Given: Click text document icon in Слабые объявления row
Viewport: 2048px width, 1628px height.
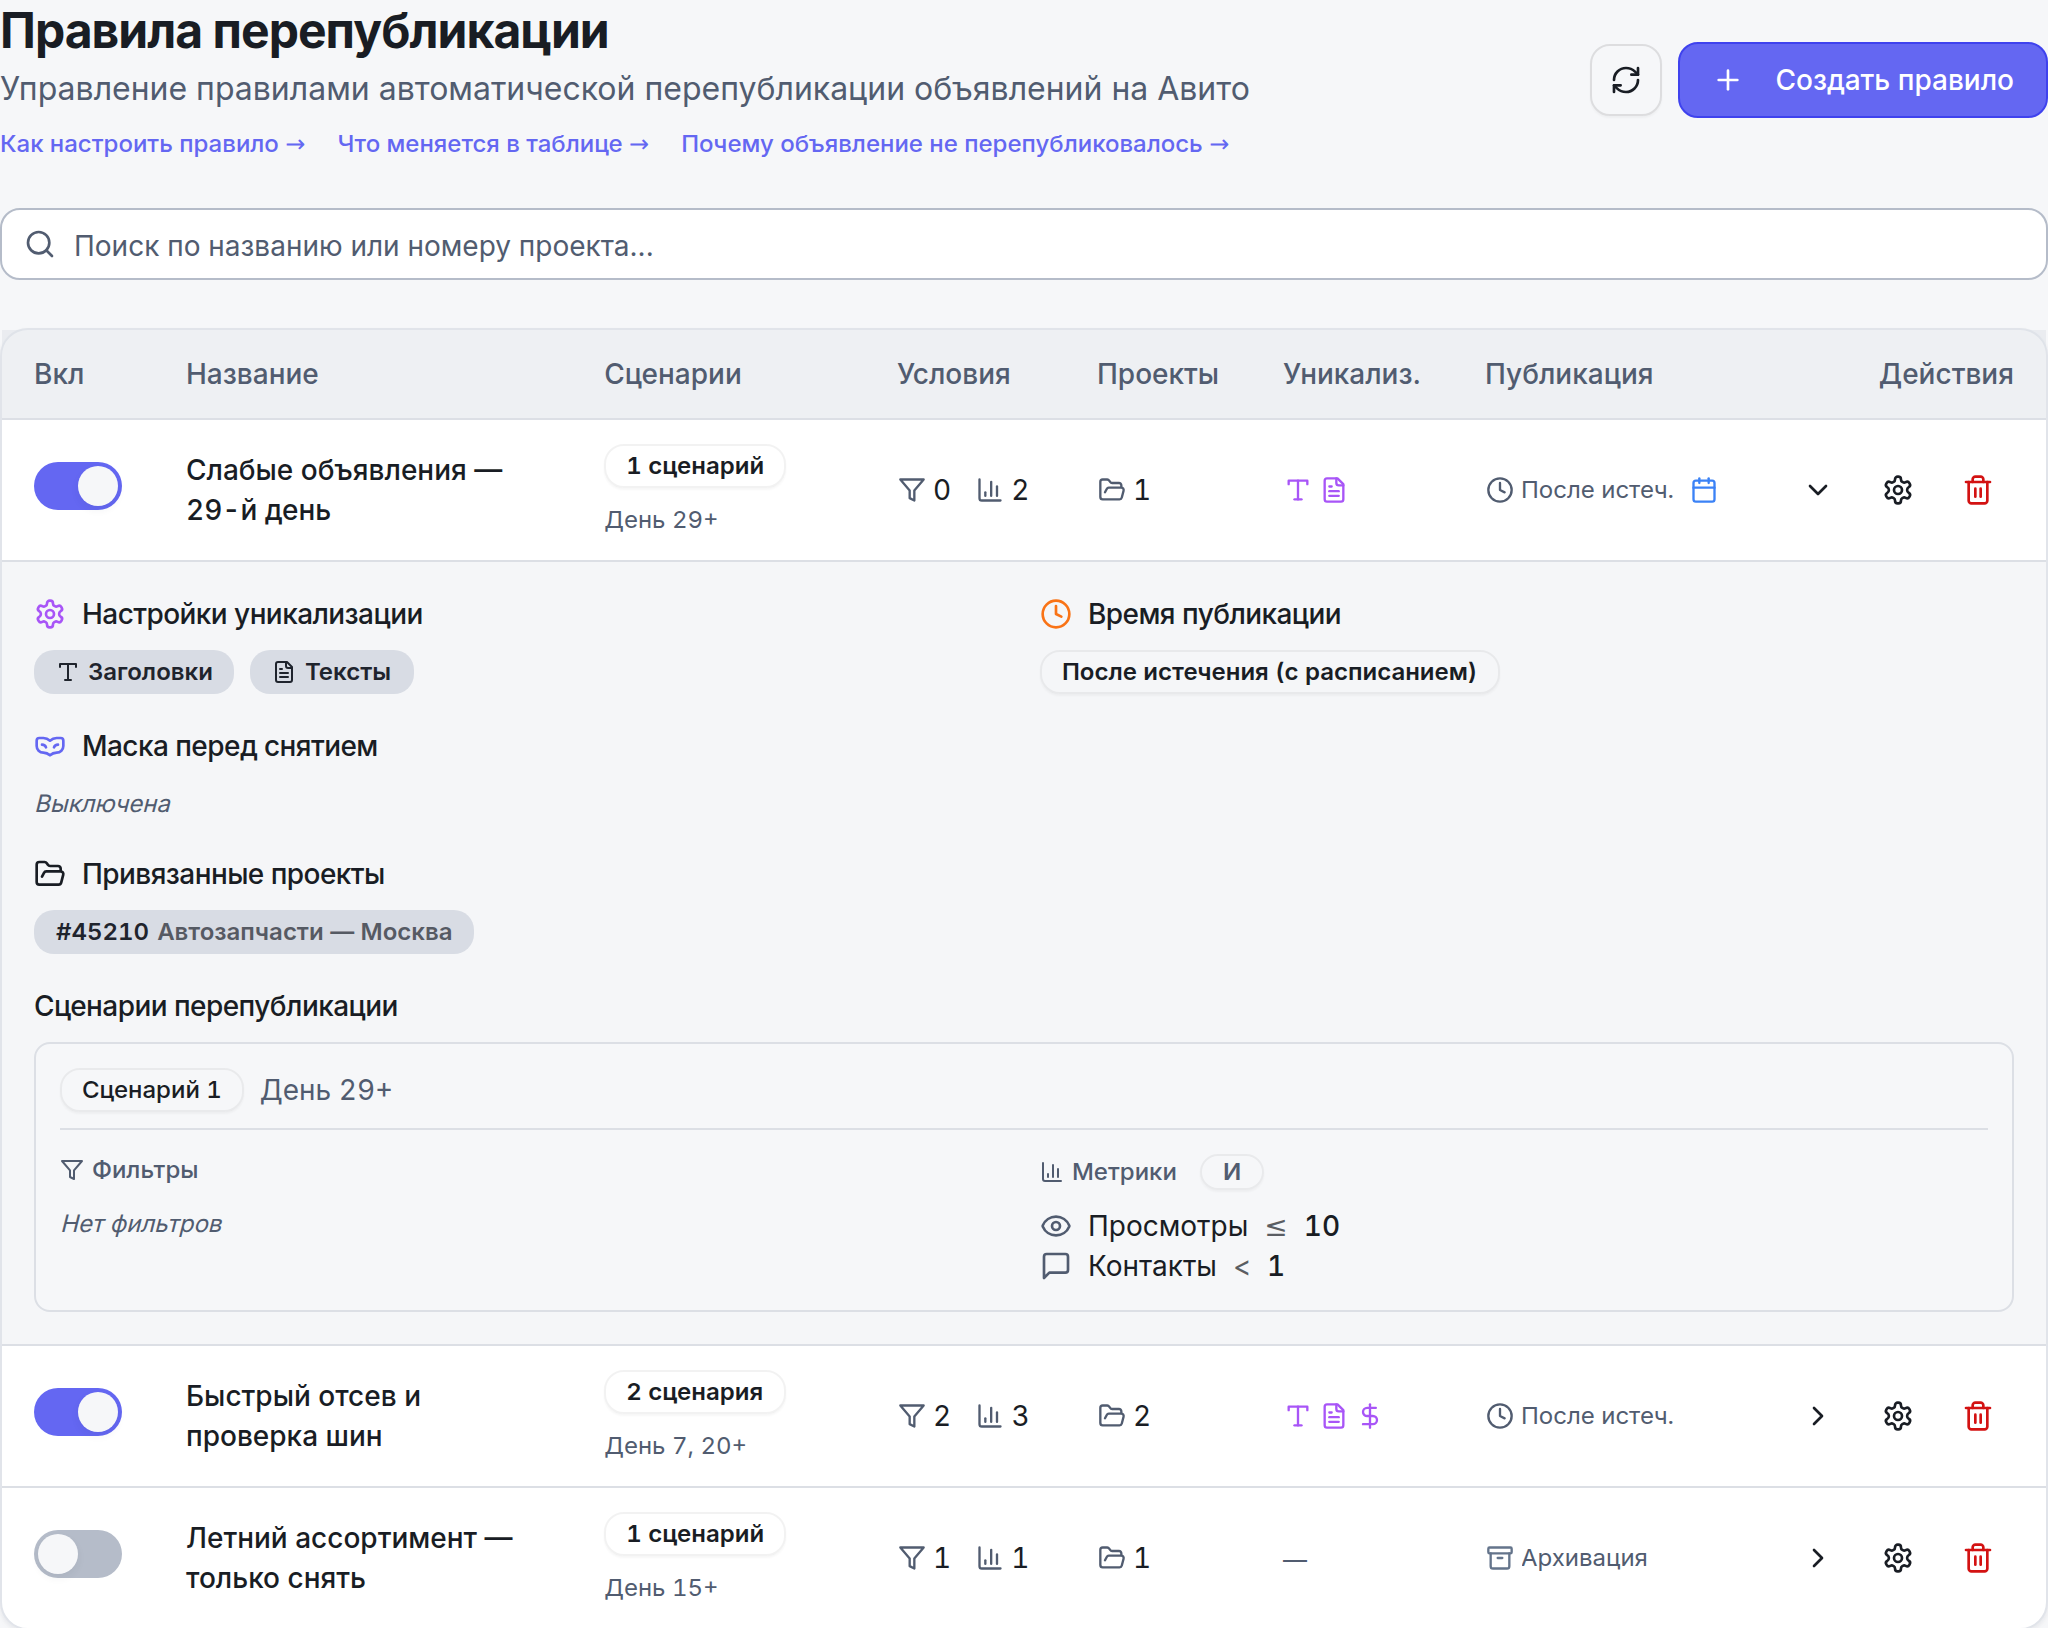Looking at the screenshot, I should pos(1334,490).
